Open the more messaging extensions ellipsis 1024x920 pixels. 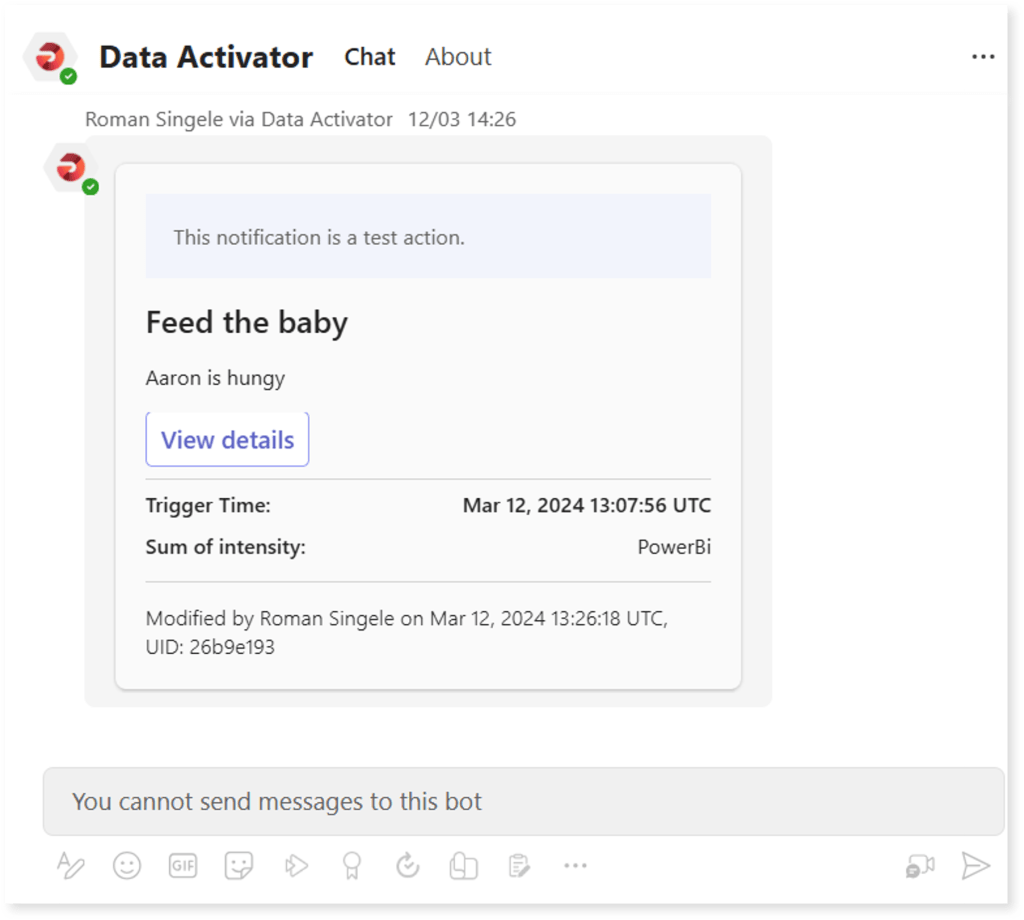[x=575, y=865]
